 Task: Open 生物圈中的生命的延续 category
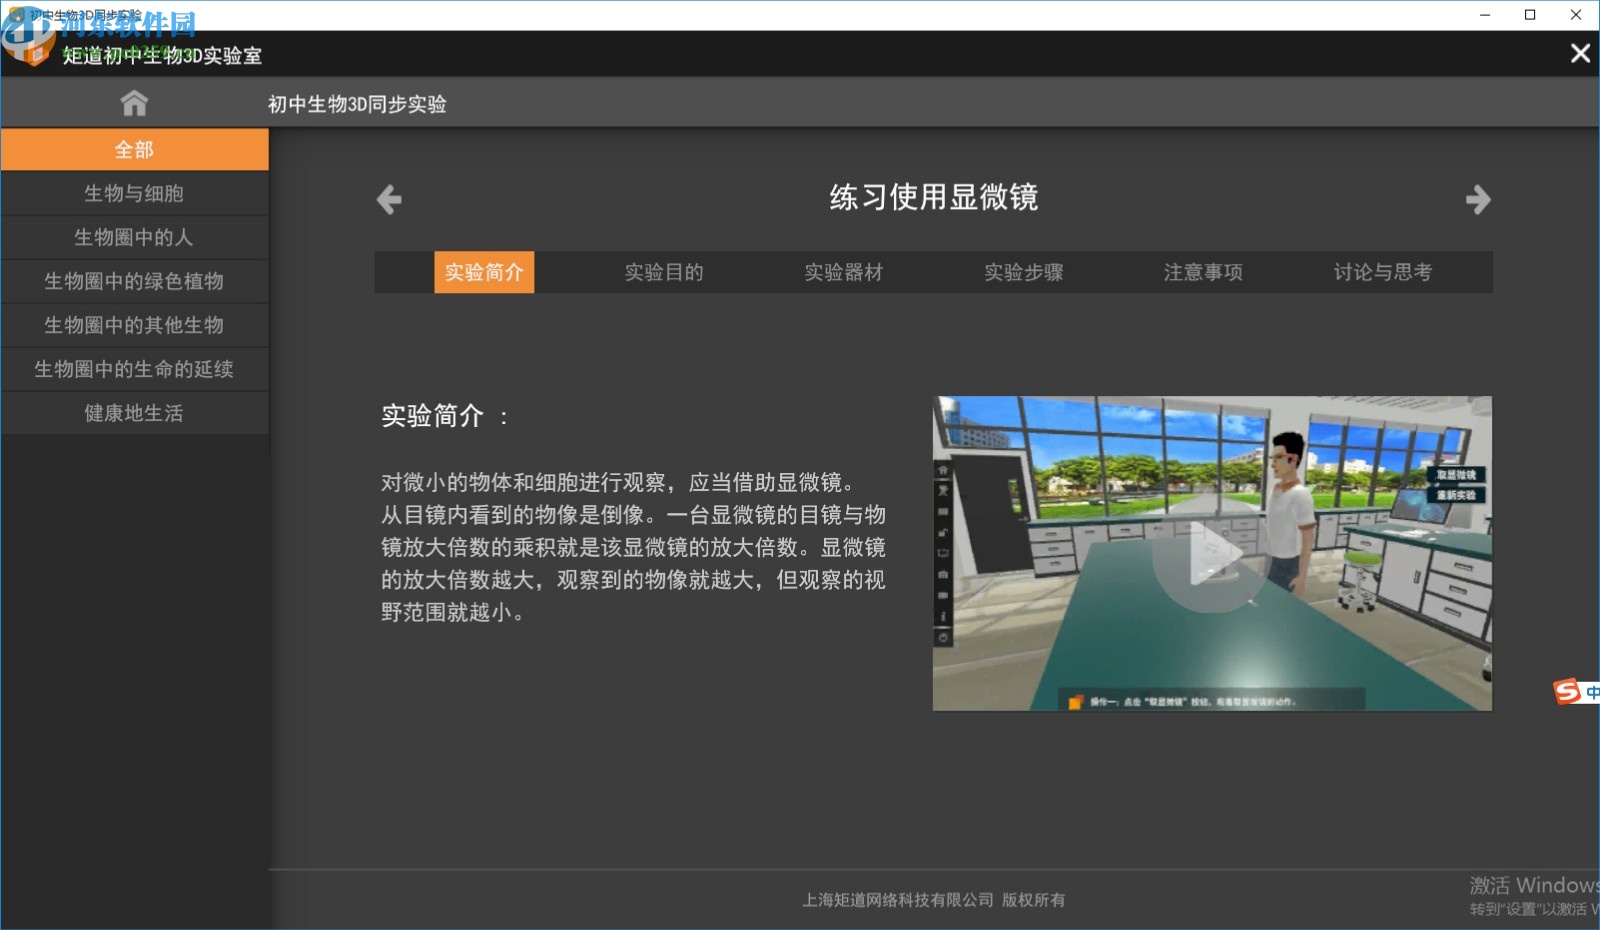(x=134, y=370)
